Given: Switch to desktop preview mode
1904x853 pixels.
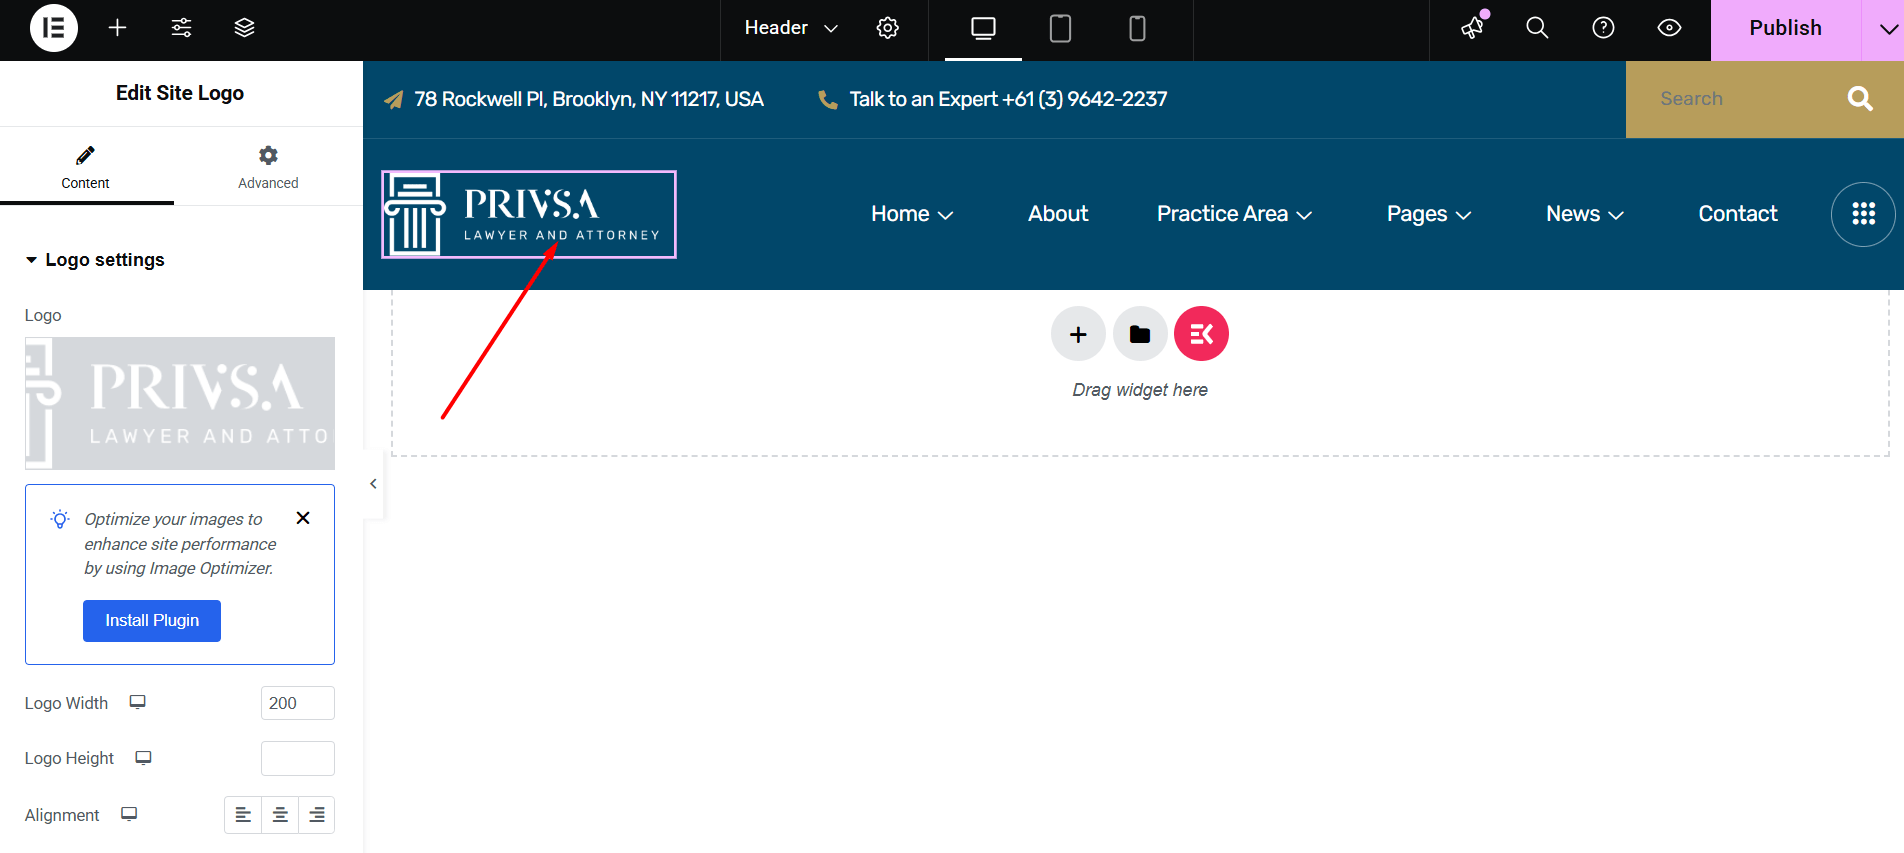Looking at the screenshot, I should (x=983, y=29).
